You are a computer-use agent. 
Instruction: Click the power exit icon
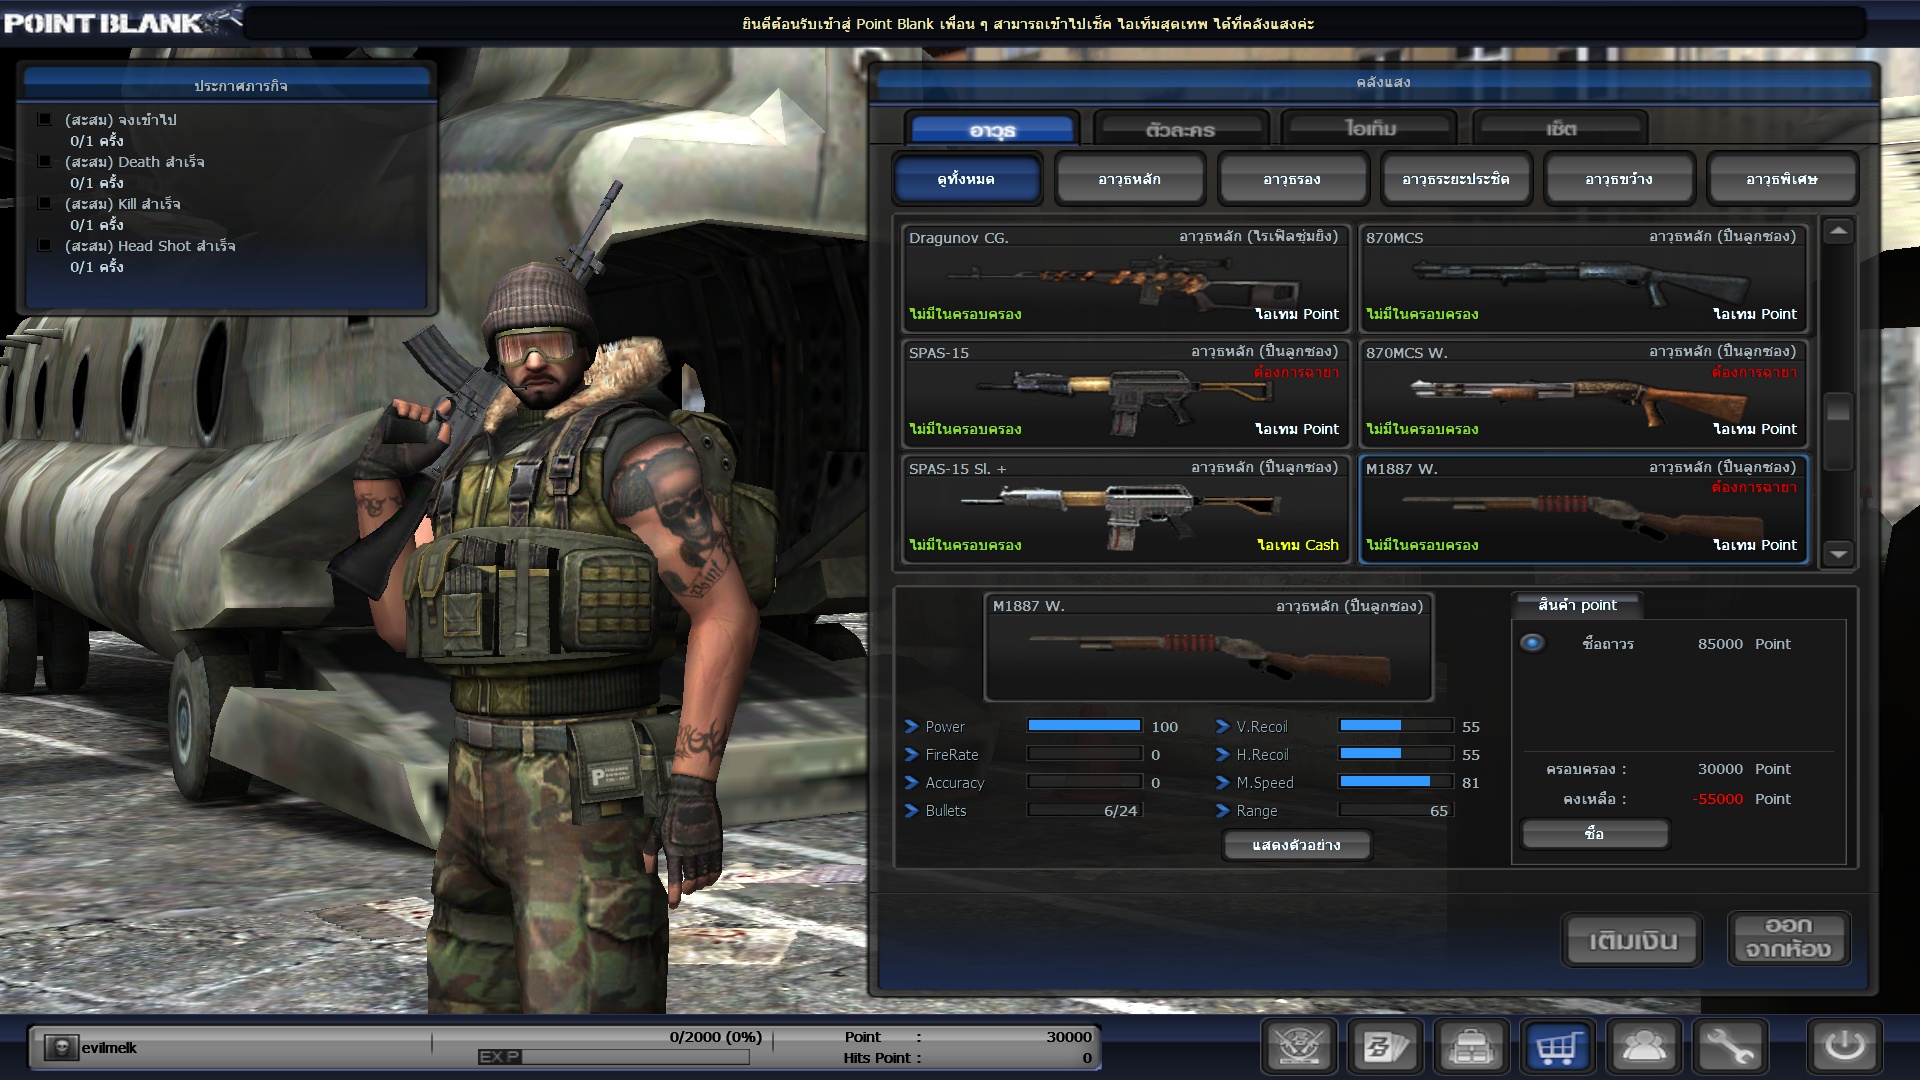pos(1844,1047)
